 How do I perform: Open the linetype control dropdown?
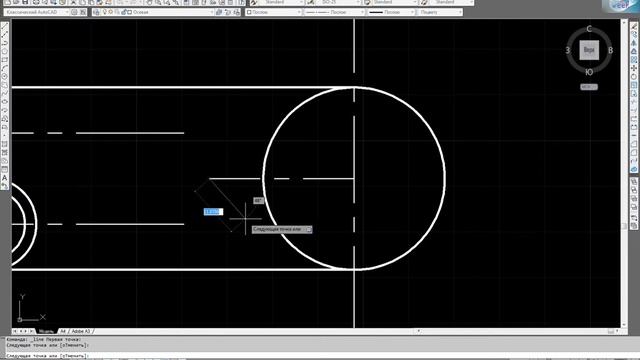(x=334, y=12)
